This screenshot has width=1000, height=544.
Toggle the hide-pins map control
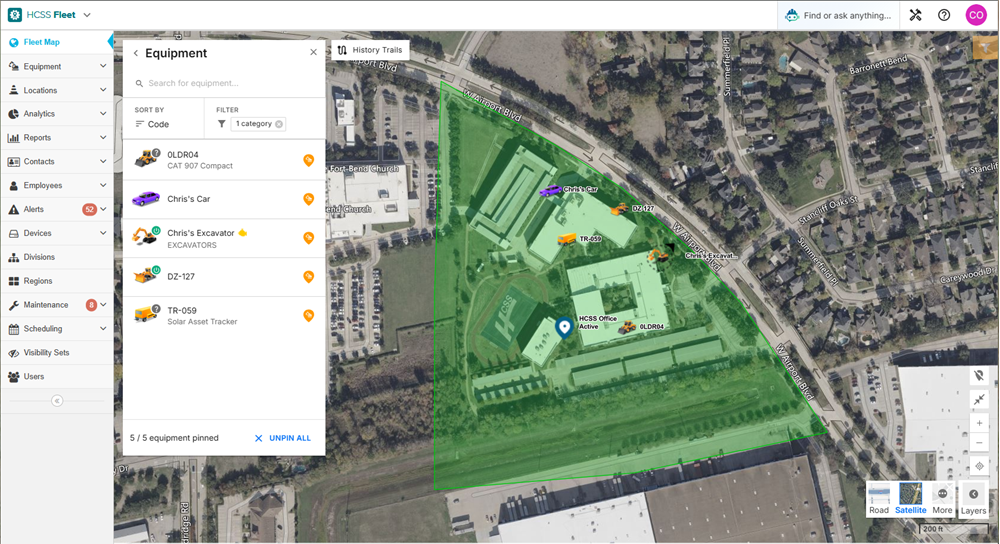[979, 376]
